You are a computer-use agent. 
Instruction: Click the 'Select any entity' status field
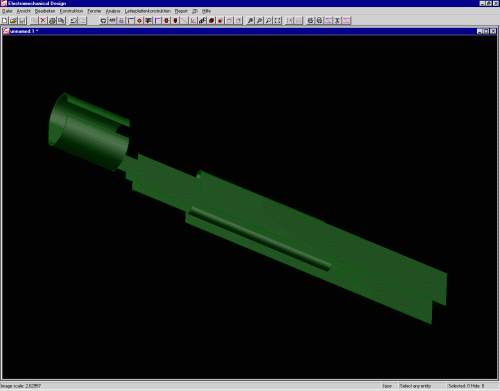coord(415,386)
